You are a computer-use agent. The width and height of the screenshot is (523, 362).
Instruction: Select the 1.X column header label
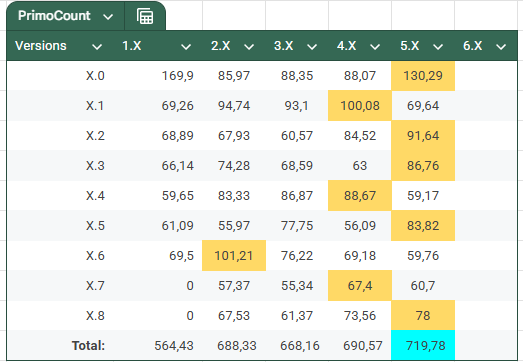pyautogui.click(x=132, y=46)
